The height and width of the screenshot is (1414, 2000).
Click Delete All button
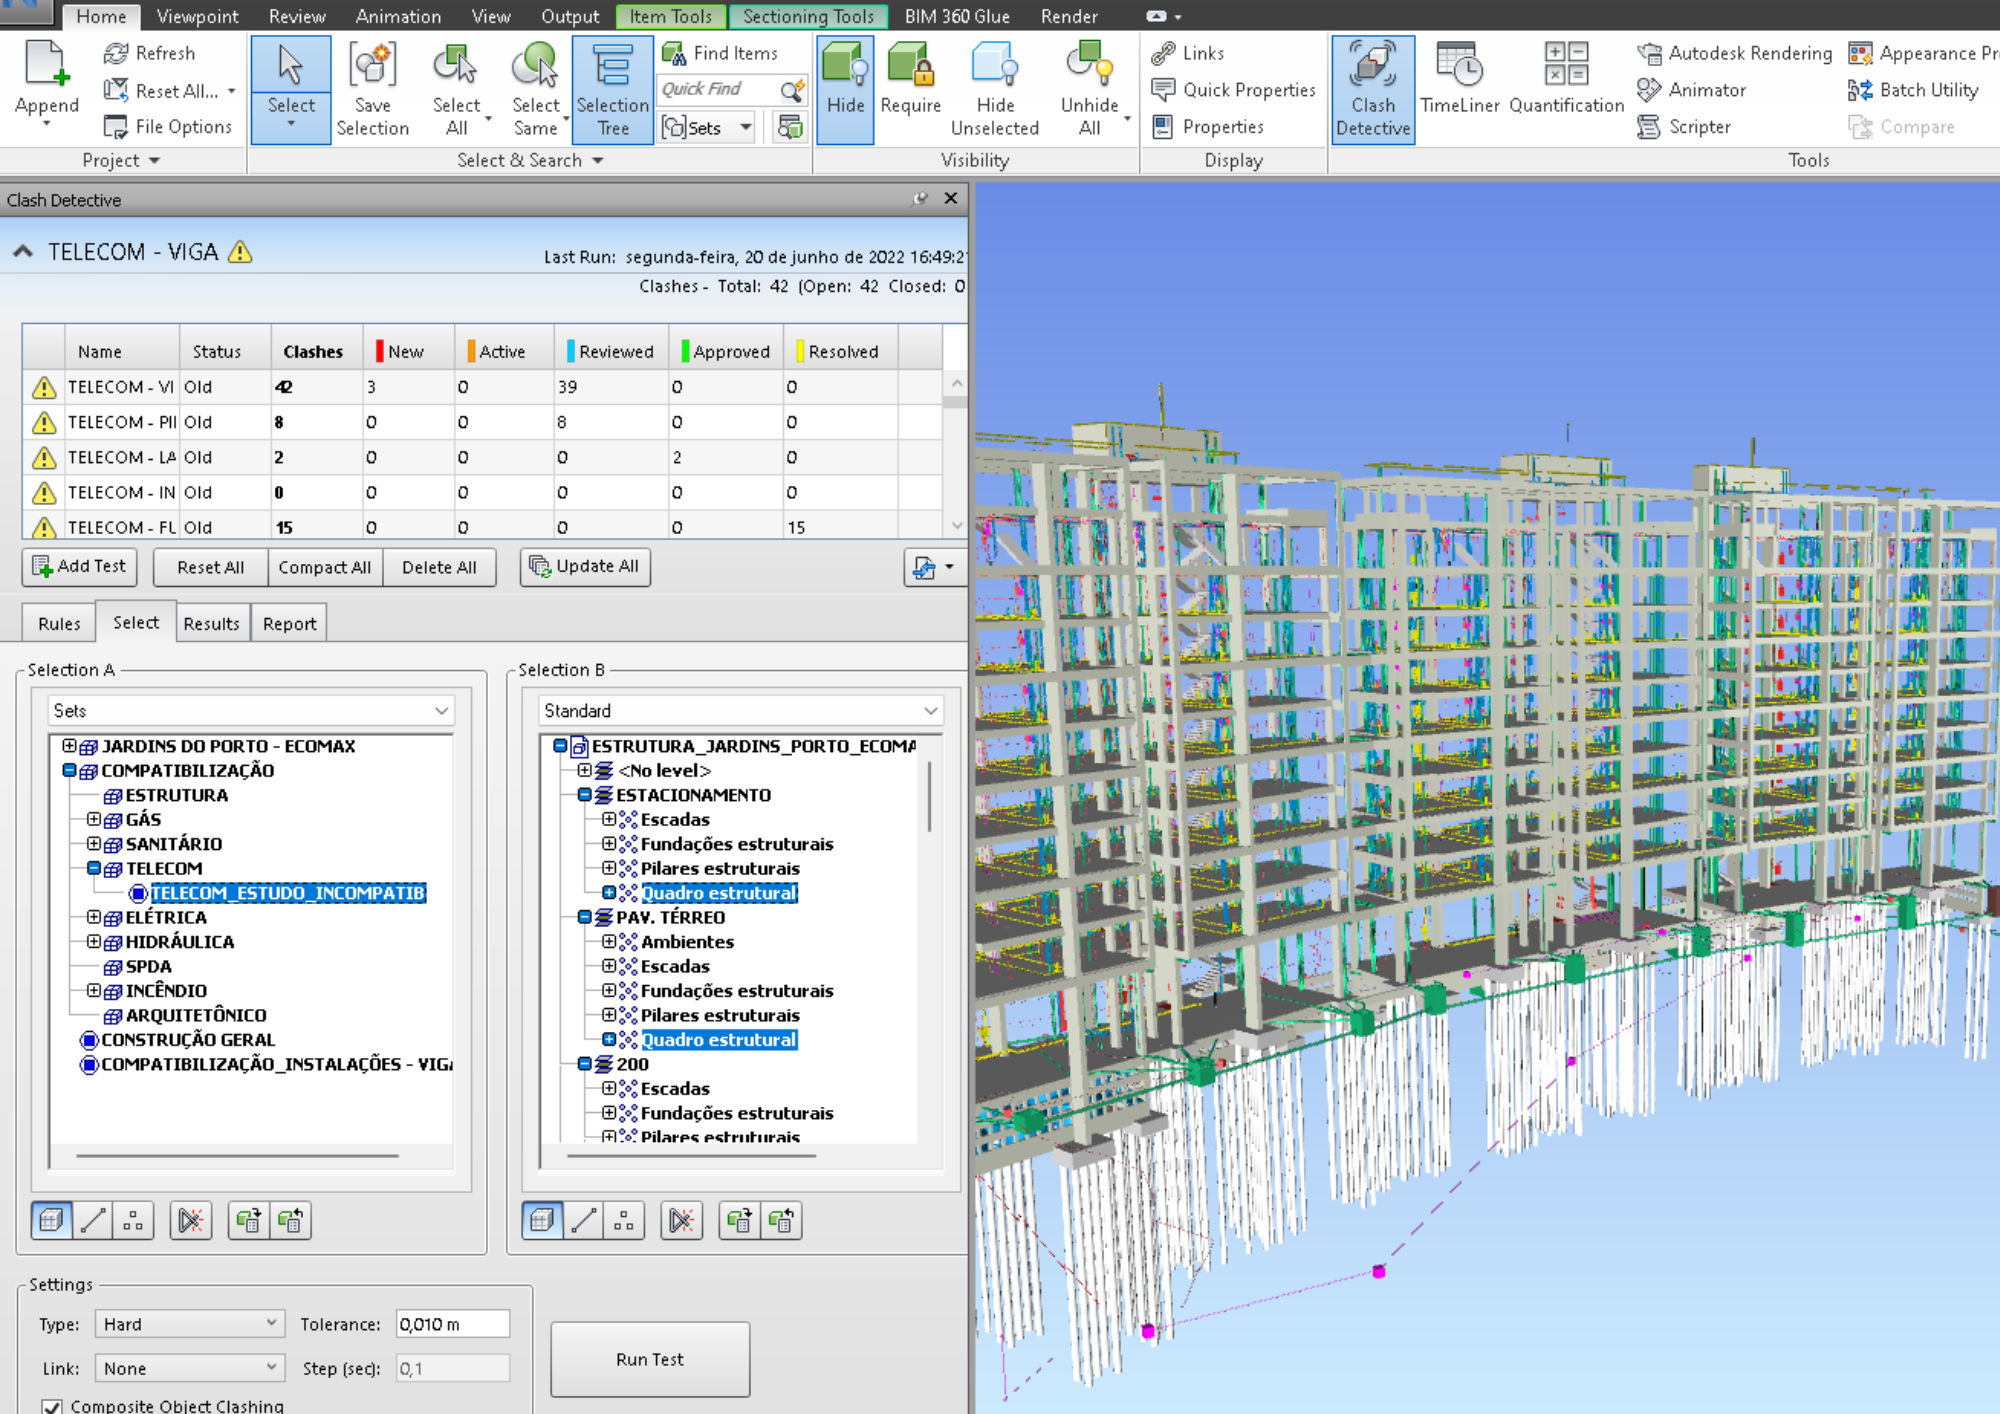pyautogui.click(x=439, y=567)
